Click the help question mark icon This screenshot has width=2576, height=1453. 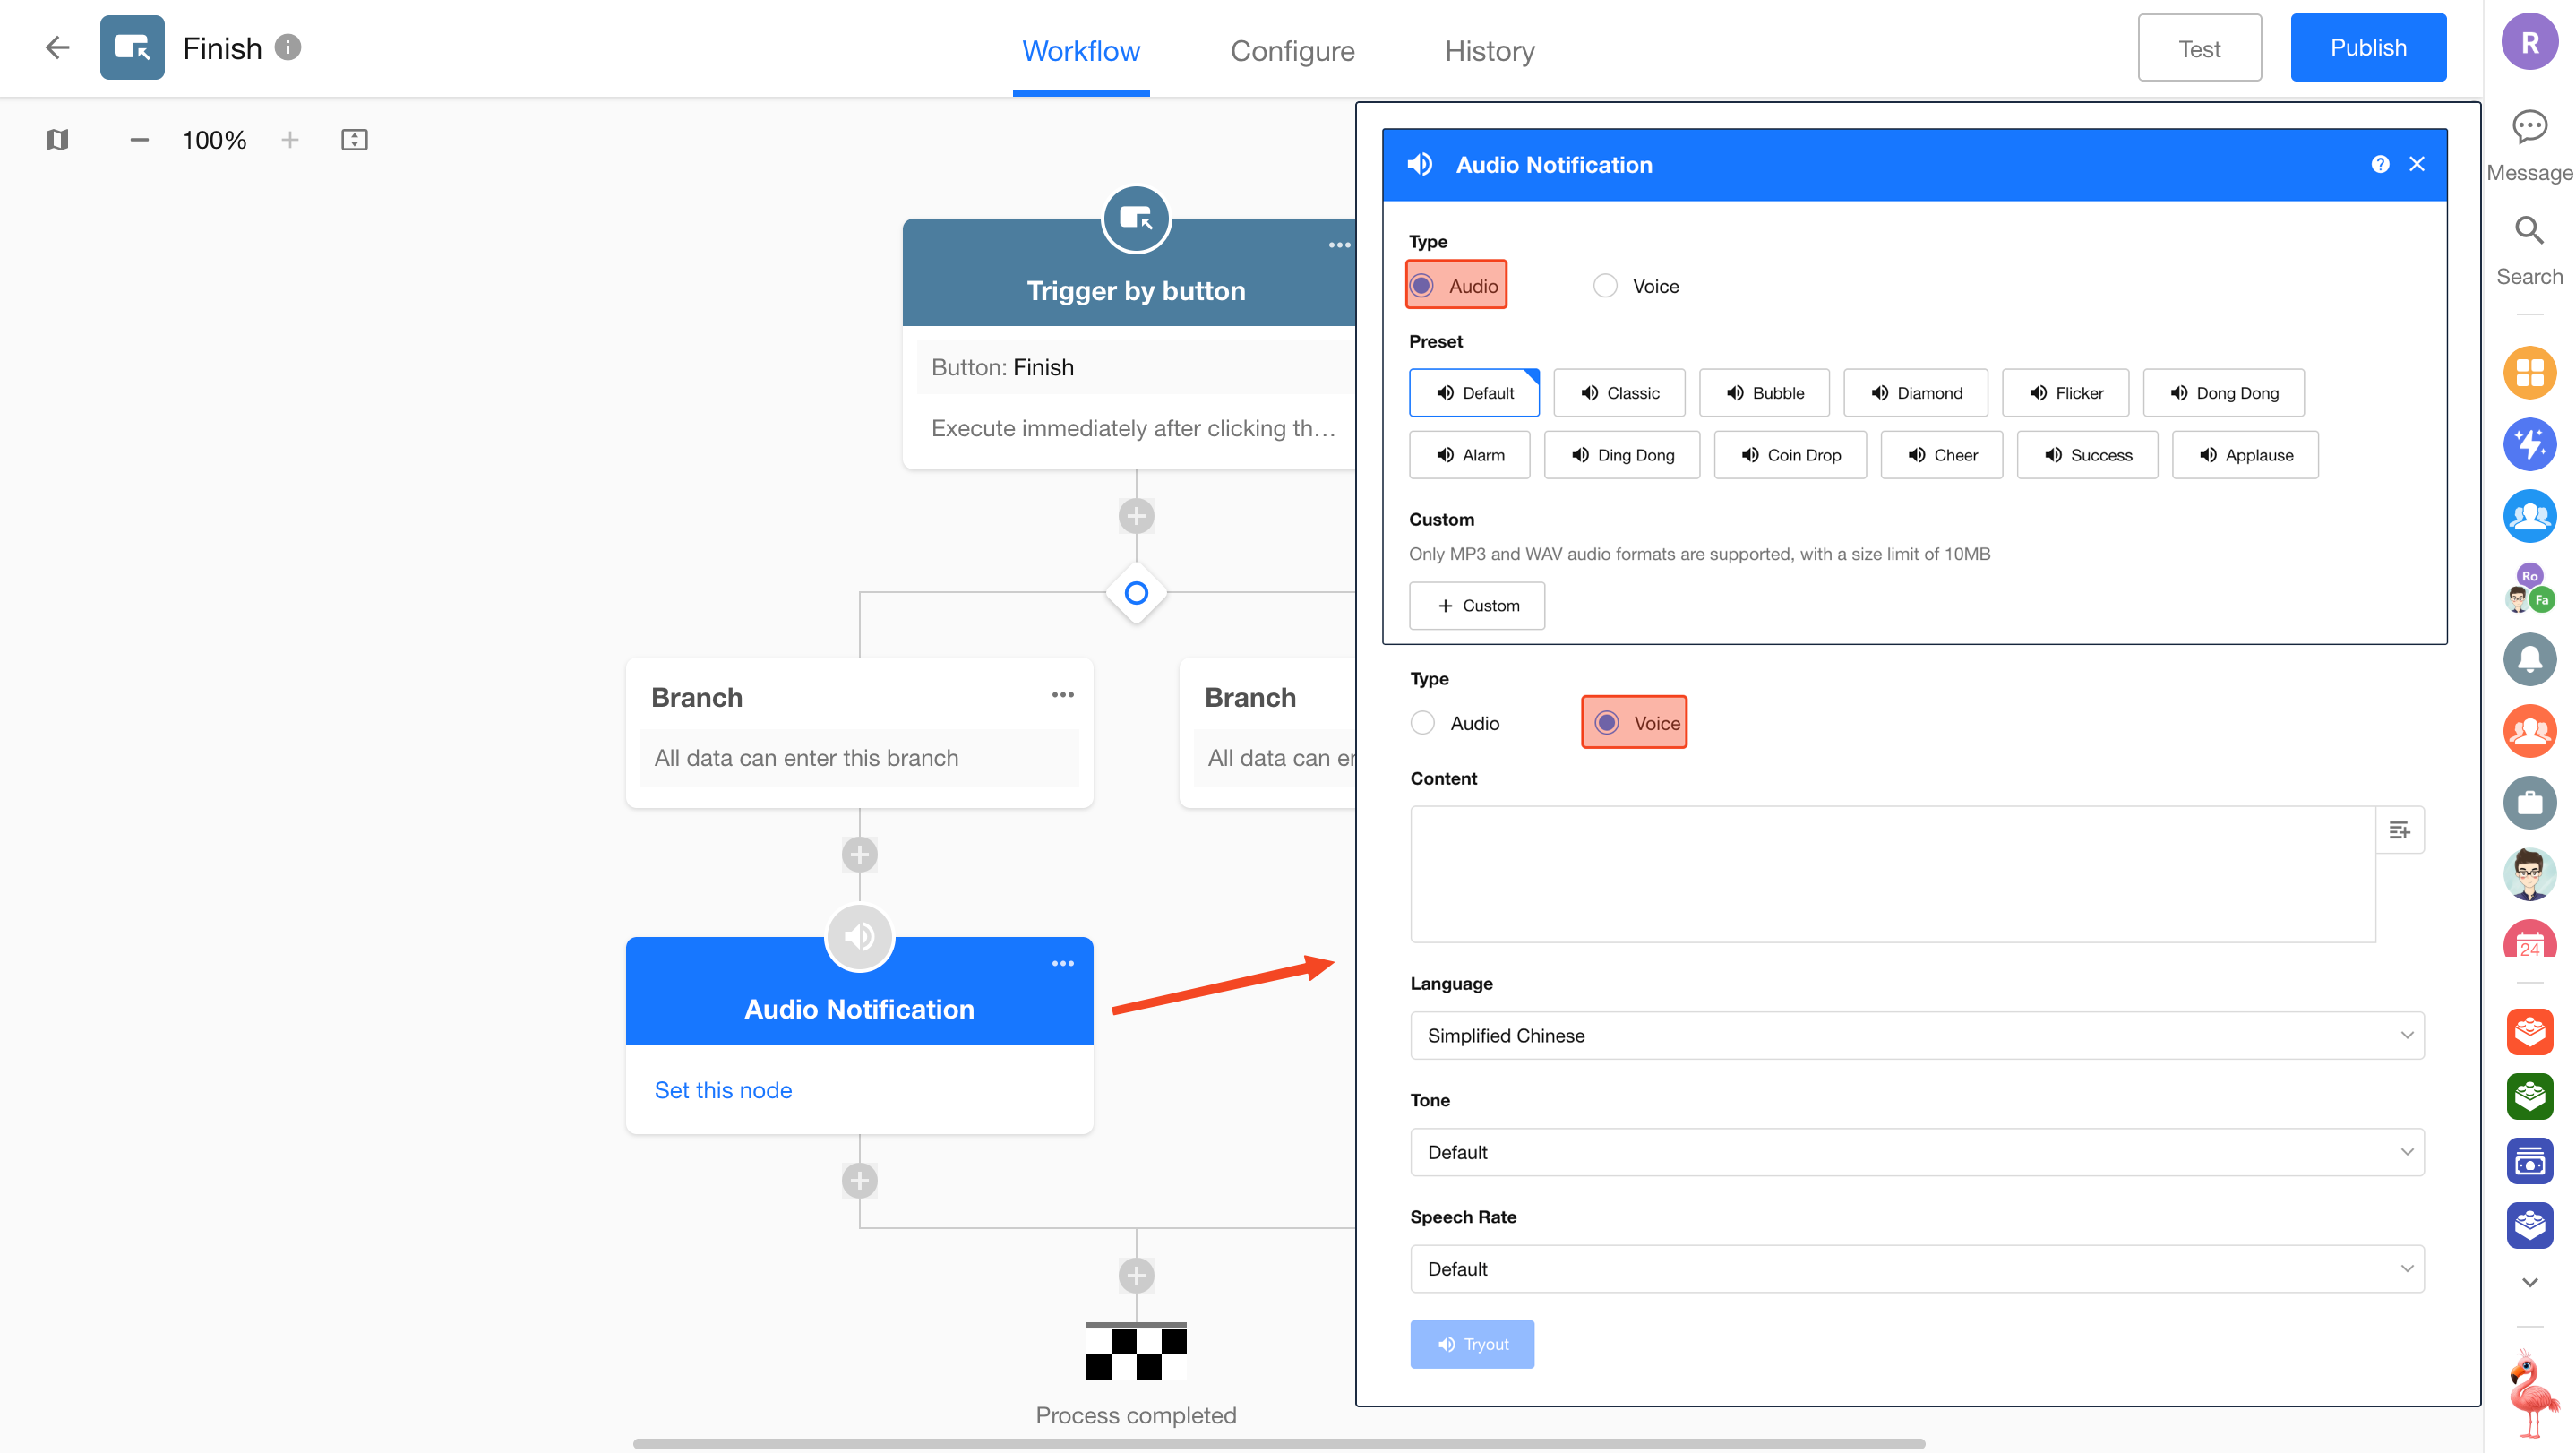click(x=2380, y=164)
